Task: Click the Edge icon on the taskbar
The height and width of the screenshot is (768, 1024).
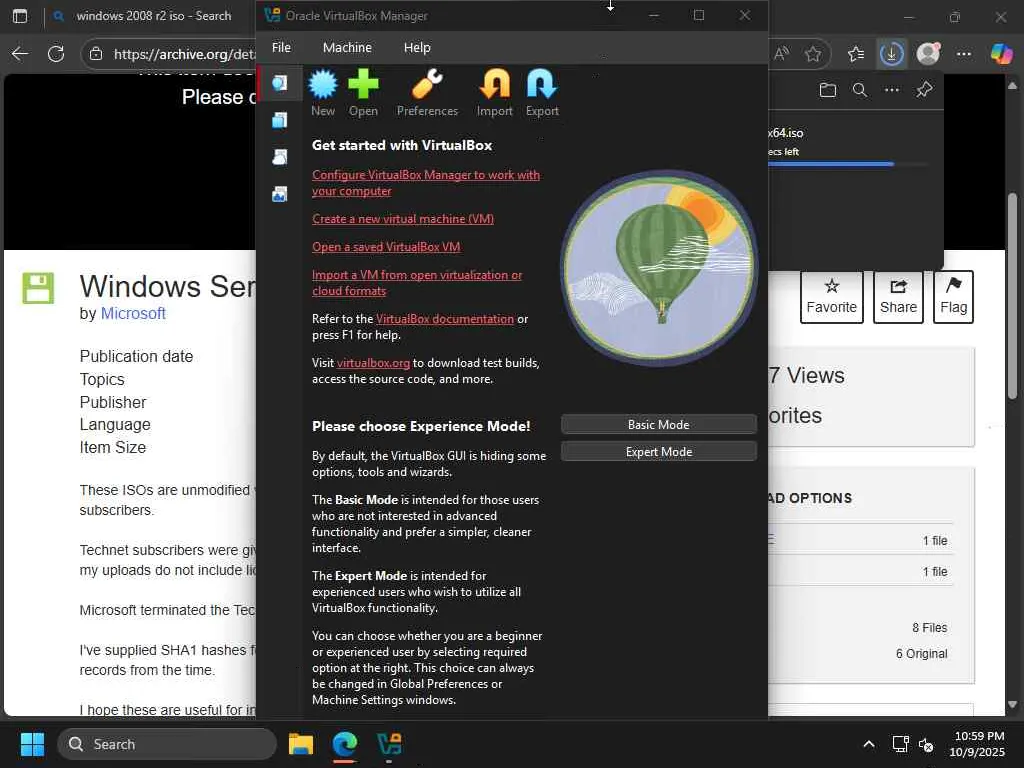Action: coord(345,744)
